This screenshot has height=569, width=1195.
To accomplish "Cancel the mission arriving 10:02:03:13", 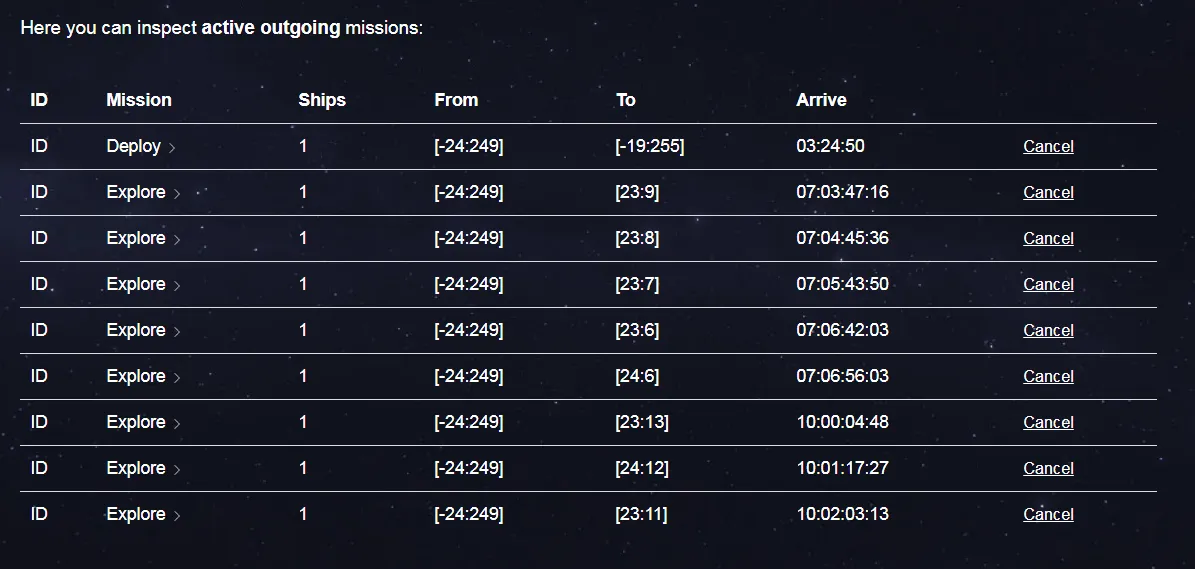I will point(1048,514).
